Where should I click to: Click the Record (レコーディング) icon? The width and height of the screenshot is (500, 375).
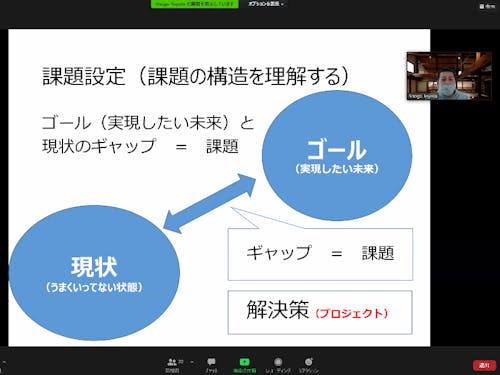(278, 362)
